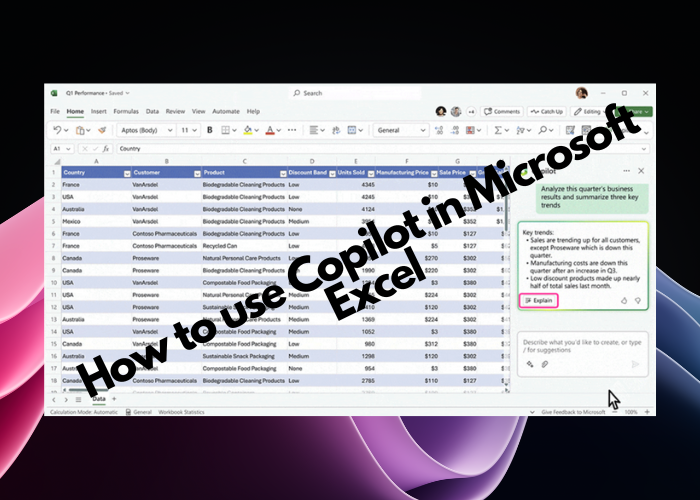Select the cell containing Recycled Can
700x500 pixels.
click(x=245, y=246)
